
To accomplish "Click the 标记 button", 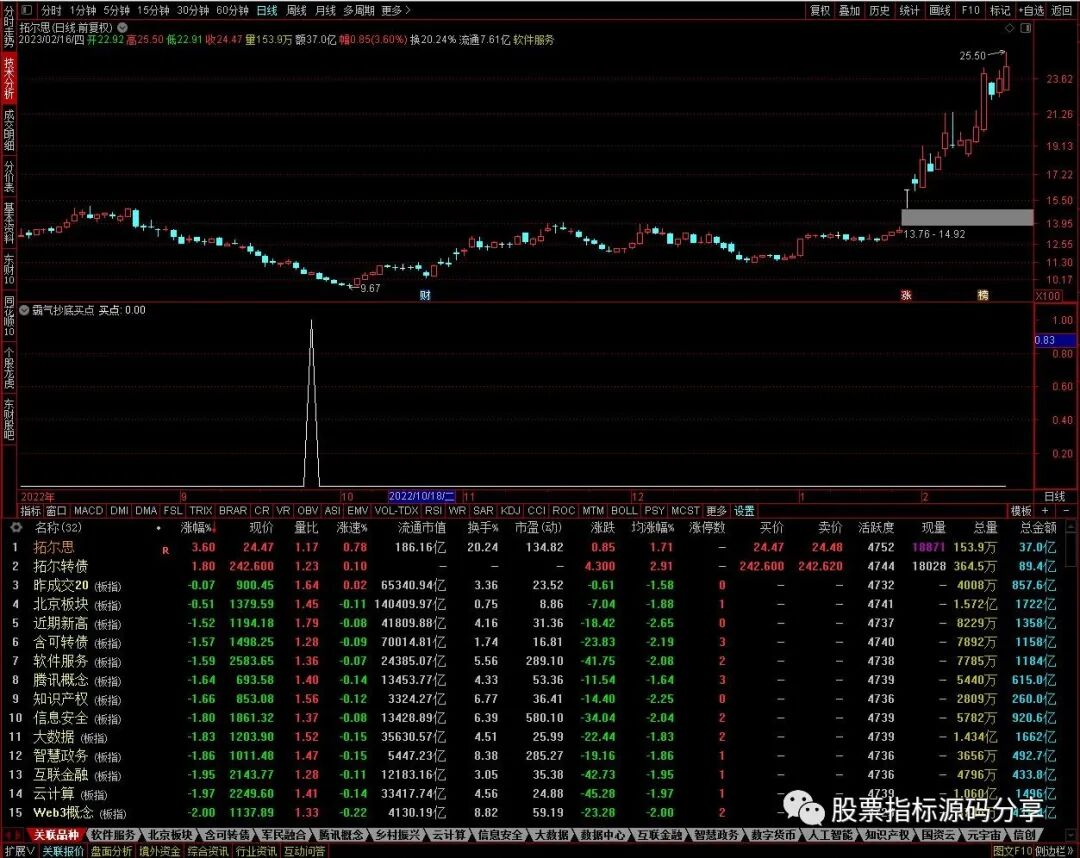I will [x=1000, y=10].
